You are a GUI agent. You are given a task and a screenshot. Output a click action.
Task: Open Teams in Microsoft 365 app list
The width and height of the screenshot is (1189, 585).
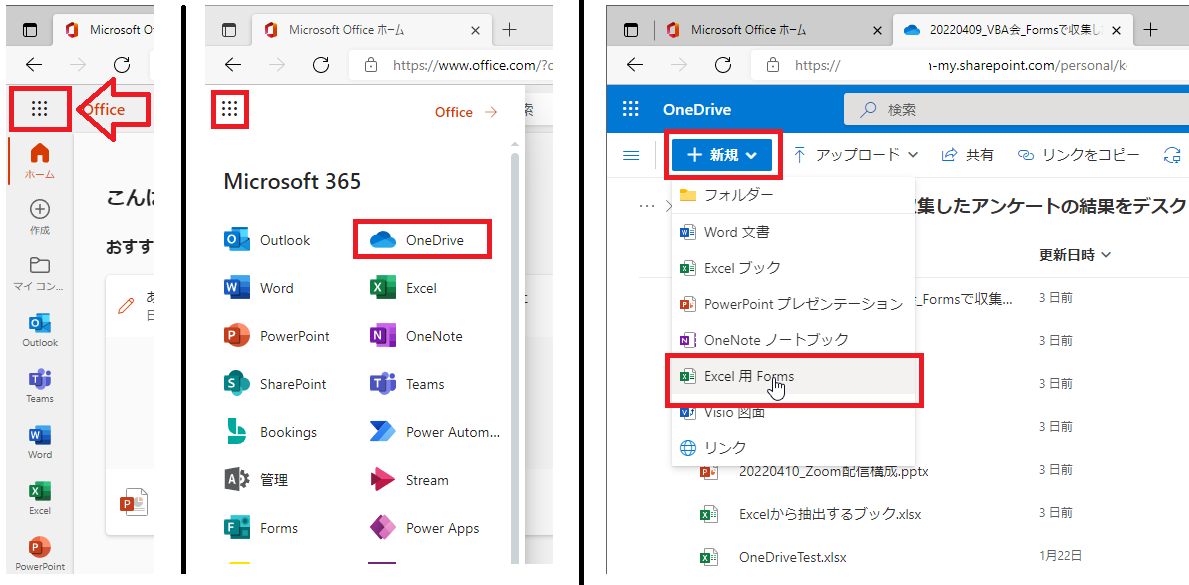point(407,384)
